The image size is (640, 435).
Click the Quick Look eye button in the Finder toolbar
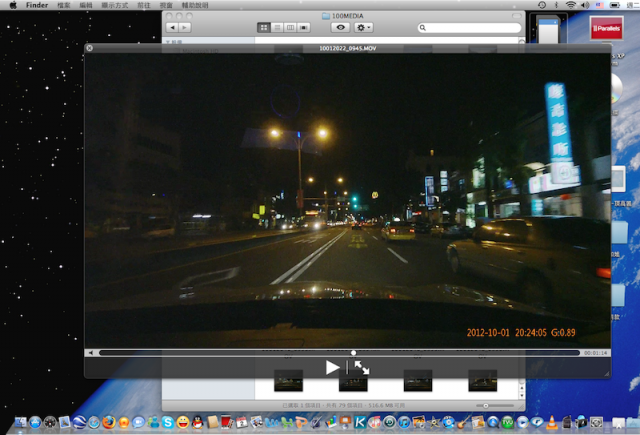click(340, 27)
